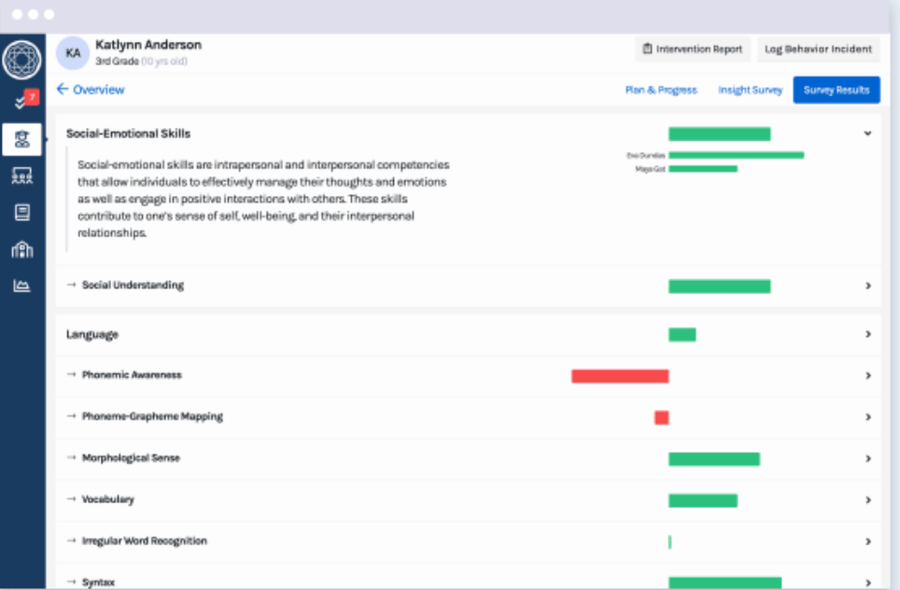
Task: Expand the Vocabulary row chevron
Action: [x=867, y=500]
